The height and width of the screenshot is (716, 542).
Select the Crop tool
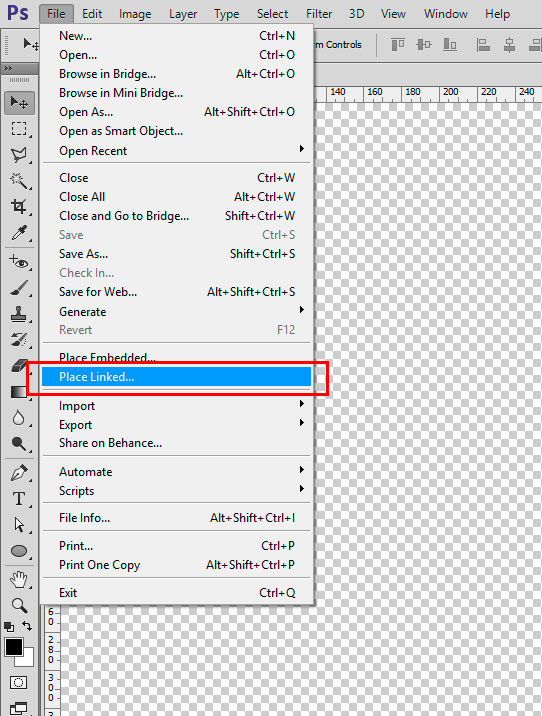19,206
